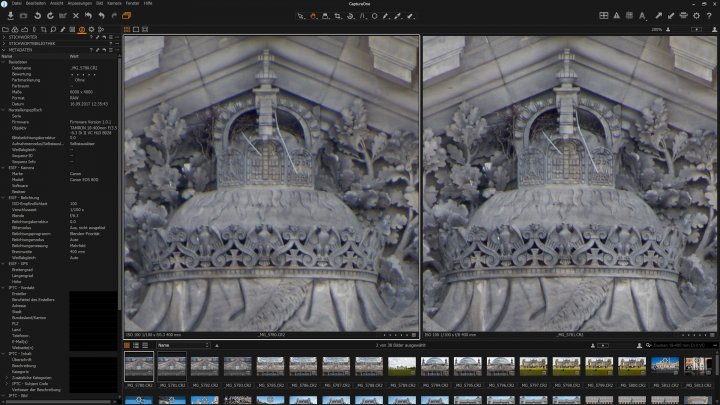Open preferences gear icon at top right
Screen dimensions: 720x405
pos(696,16)
